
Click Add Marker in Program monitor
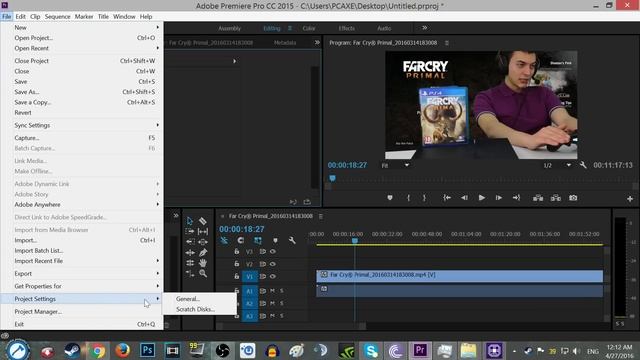tap(390, 198)
